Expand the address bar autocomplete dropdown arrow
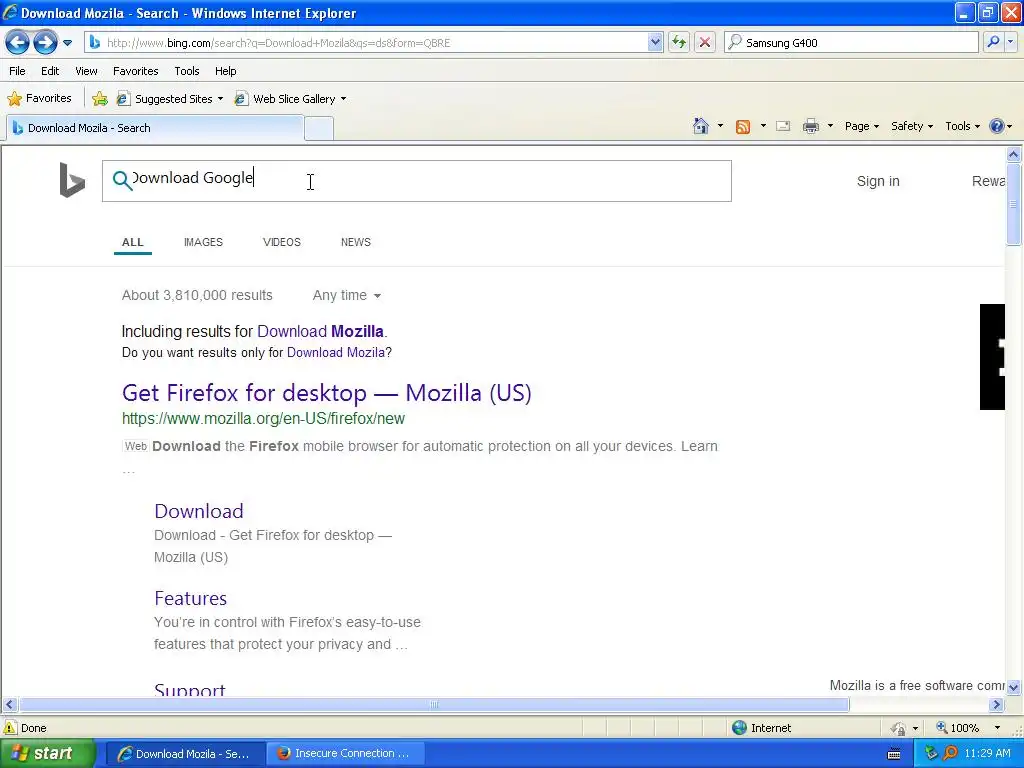Screen dimensions: 1024x768 click(656, 43)
